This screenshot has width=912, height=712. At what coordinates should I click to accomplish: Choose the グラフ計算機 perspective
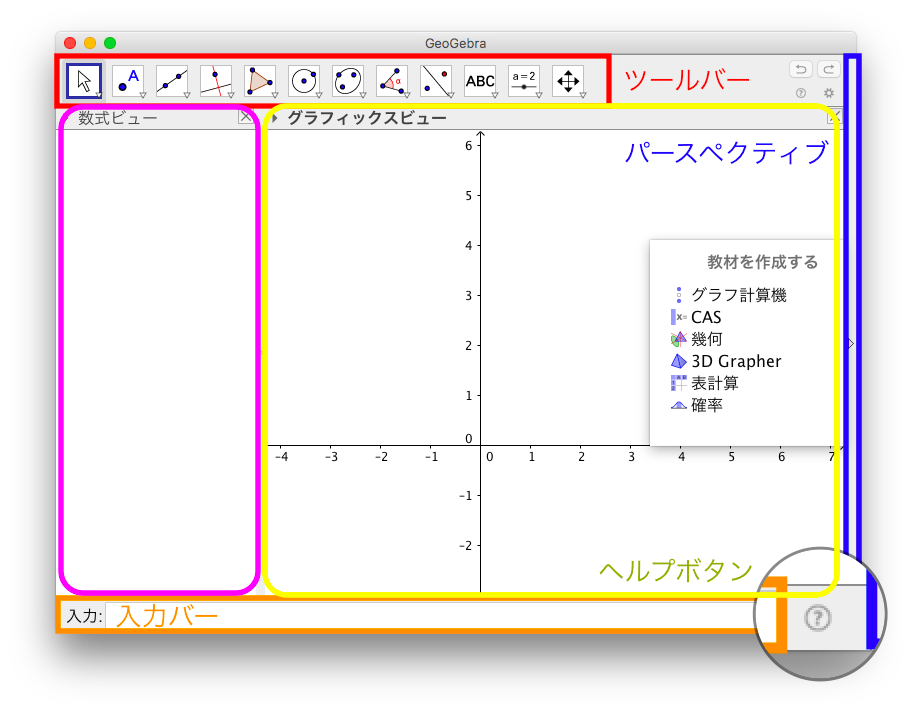coord(728,295)
